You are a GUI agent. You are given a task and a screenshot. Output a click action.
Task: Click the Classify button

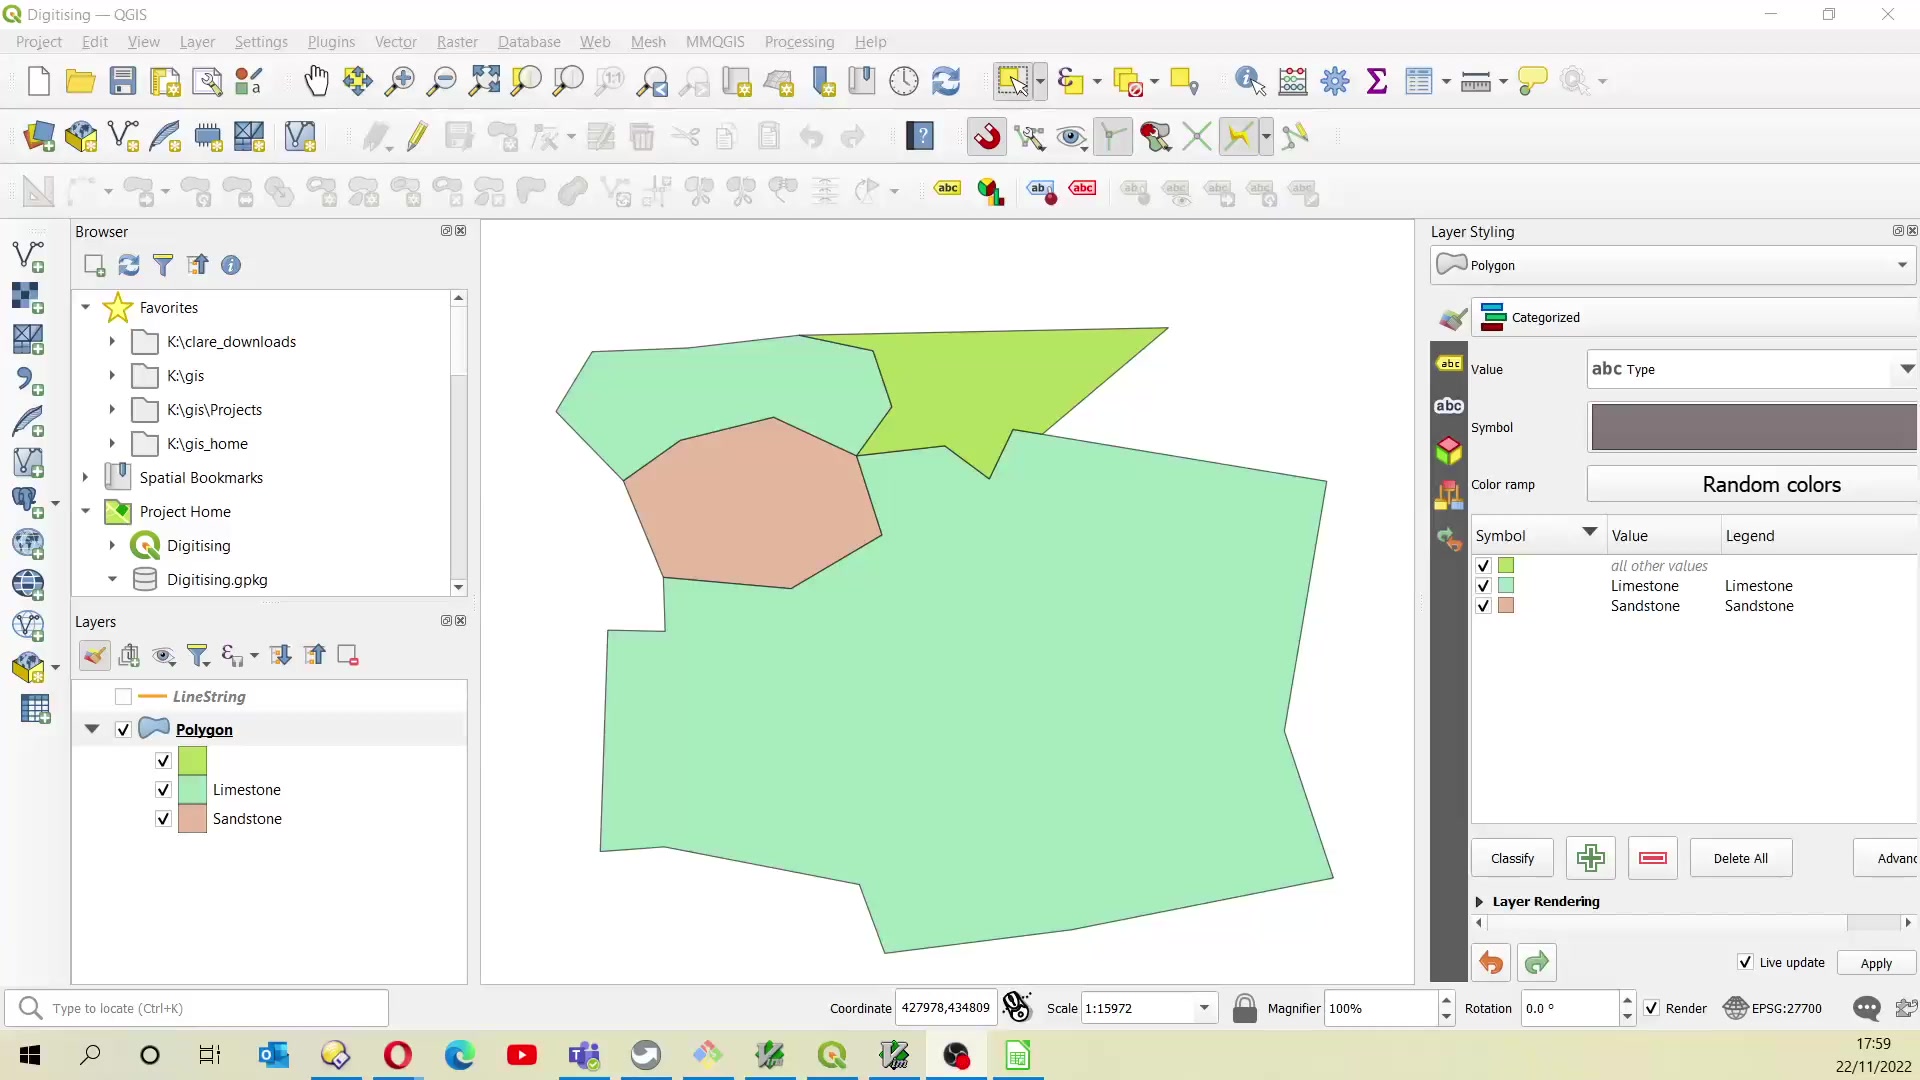(1512, 858)
